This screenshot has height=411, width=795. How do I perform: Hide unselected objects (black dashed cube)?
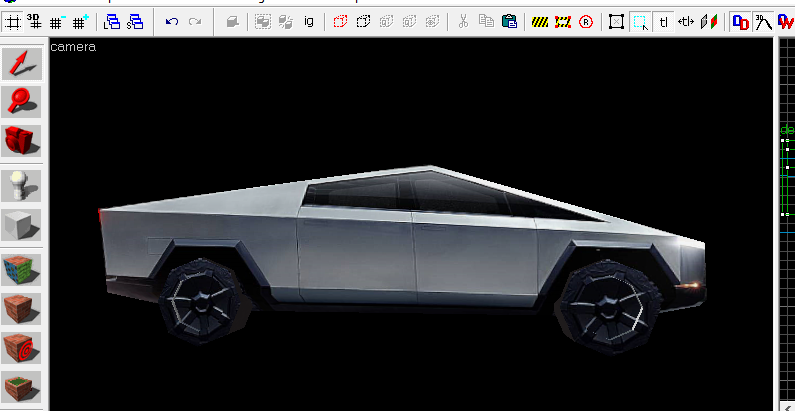(x=363, y=22)
